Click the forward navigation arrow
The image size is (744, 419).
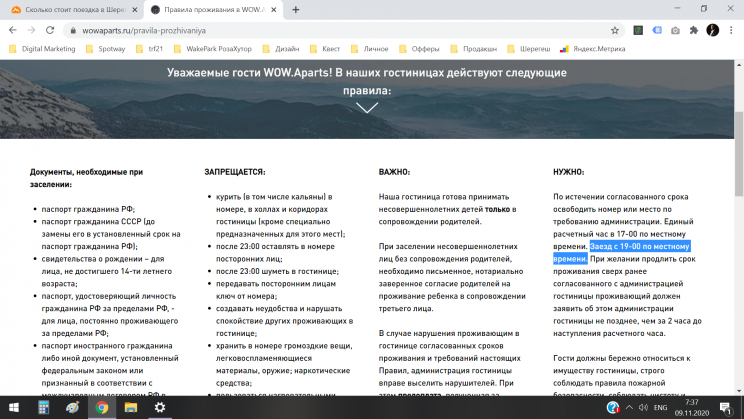(x=31, y=30)
